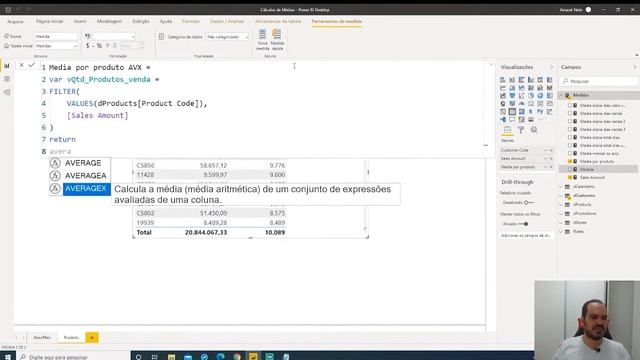Image resolution: width=640 pixels, height=360 pixels.
Task: Open the Página Inicial ribbon tab
Action: click(x=49, y=21)
